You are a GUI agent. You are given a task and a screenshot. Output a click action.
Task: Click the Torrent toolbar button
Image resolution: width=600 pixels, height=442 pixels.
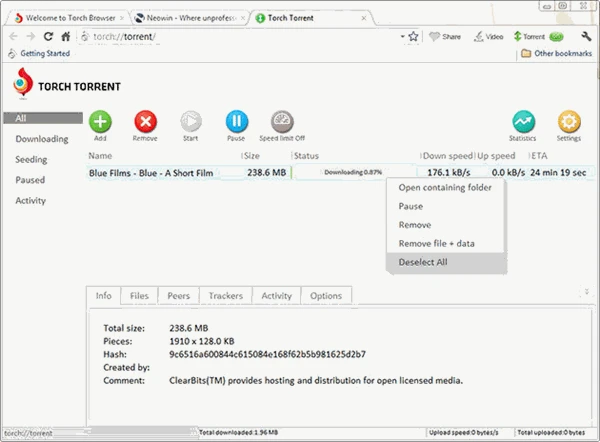[538, 37]
